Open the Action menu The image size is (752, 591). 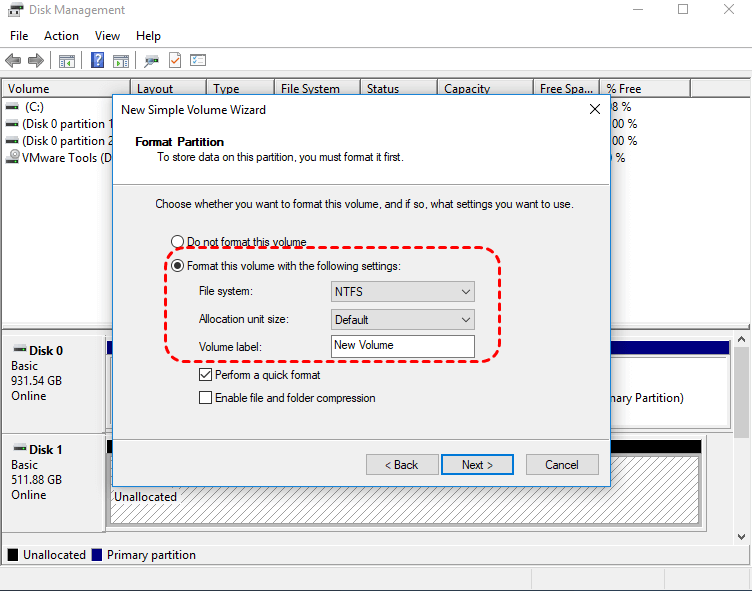[61, 36]
